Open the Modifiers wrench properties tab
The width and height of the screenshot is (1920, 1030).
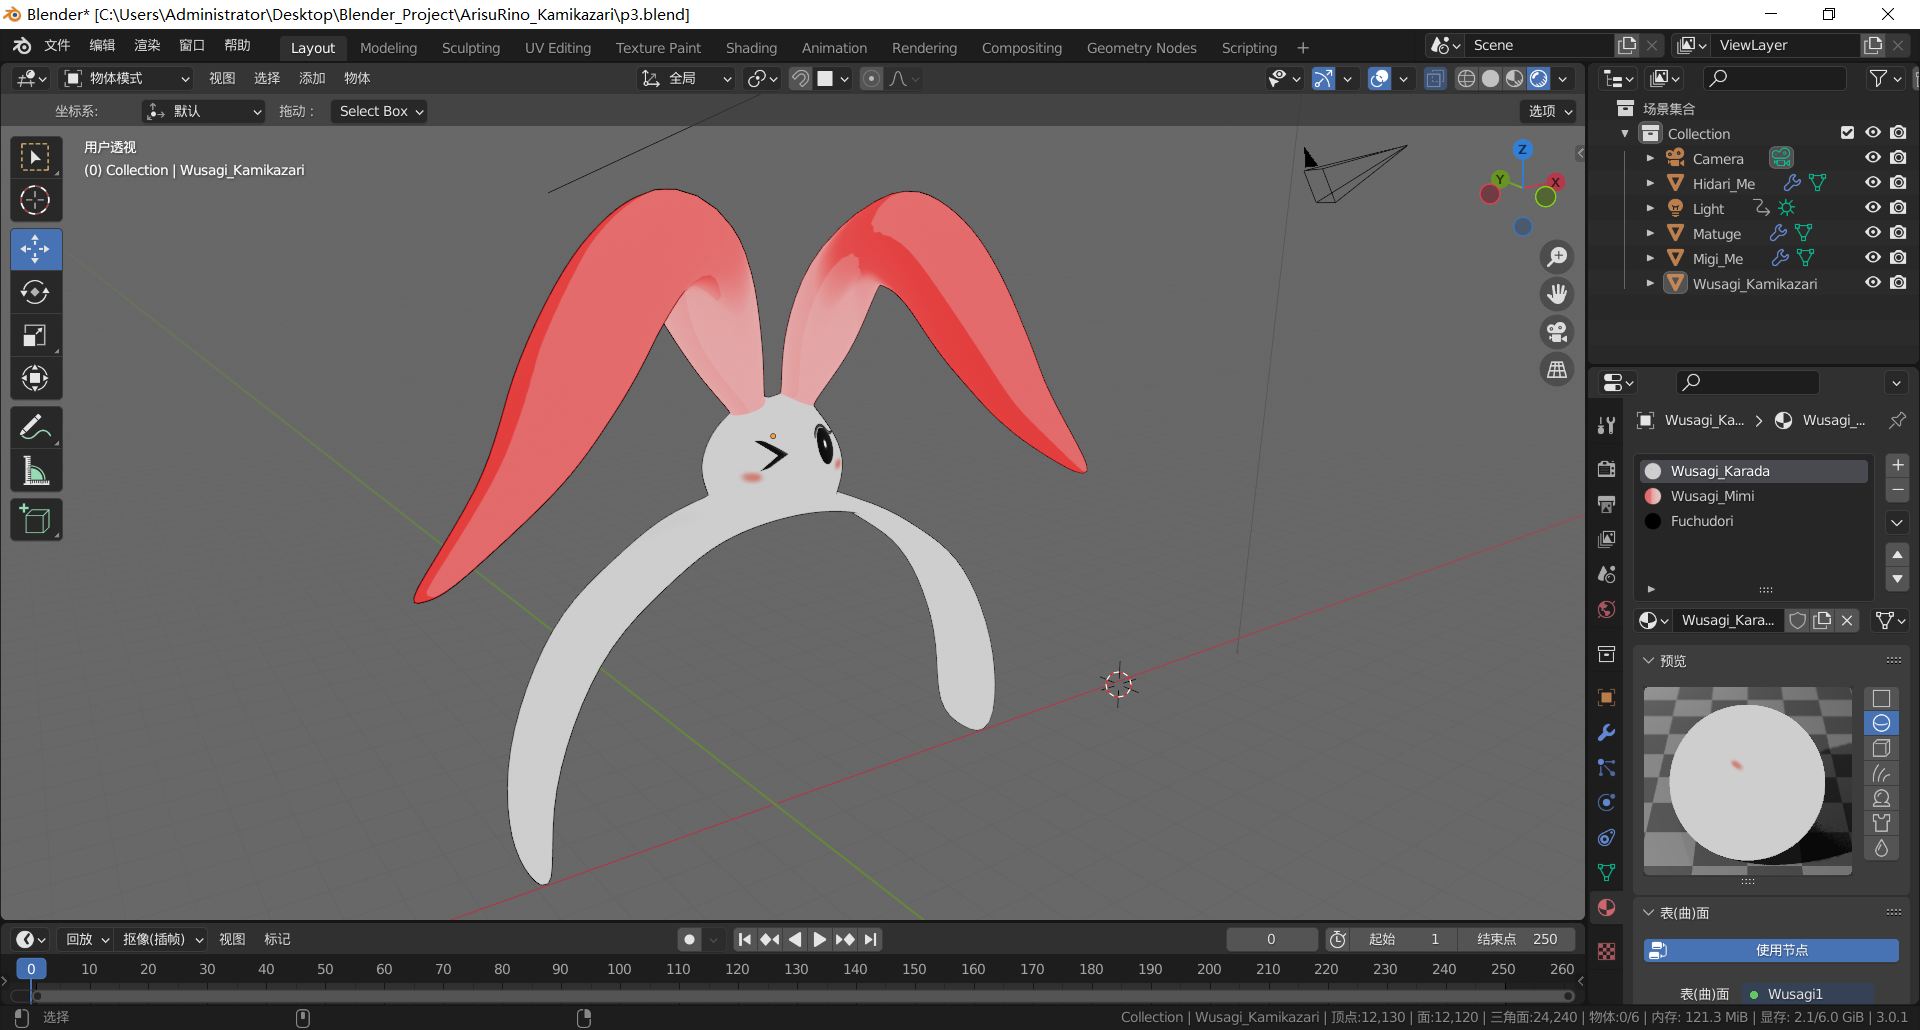click(x=1606, y=733)
